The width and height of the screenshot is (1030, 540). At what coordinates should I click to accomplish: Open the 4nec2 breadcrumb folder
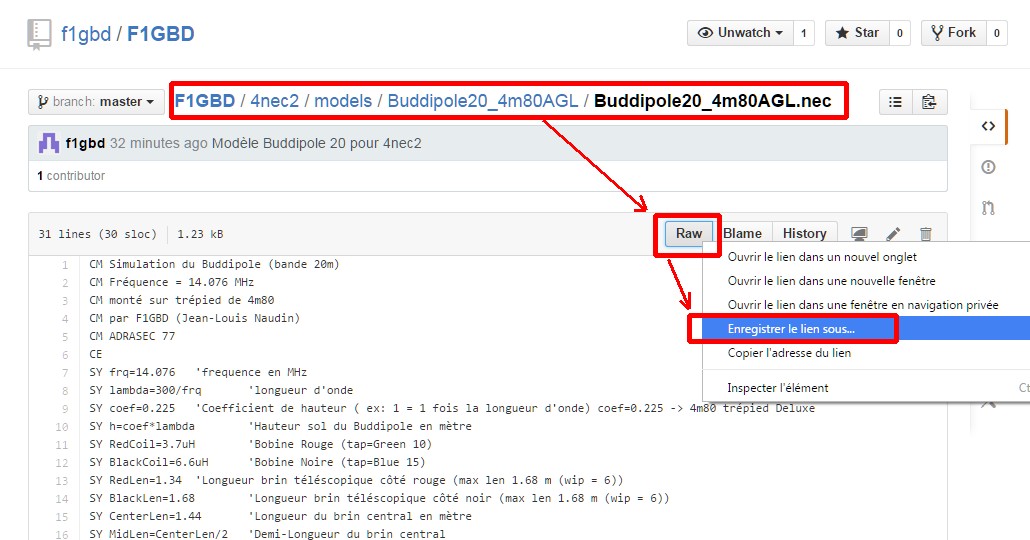pyautogui.click(x=275, y=101)
